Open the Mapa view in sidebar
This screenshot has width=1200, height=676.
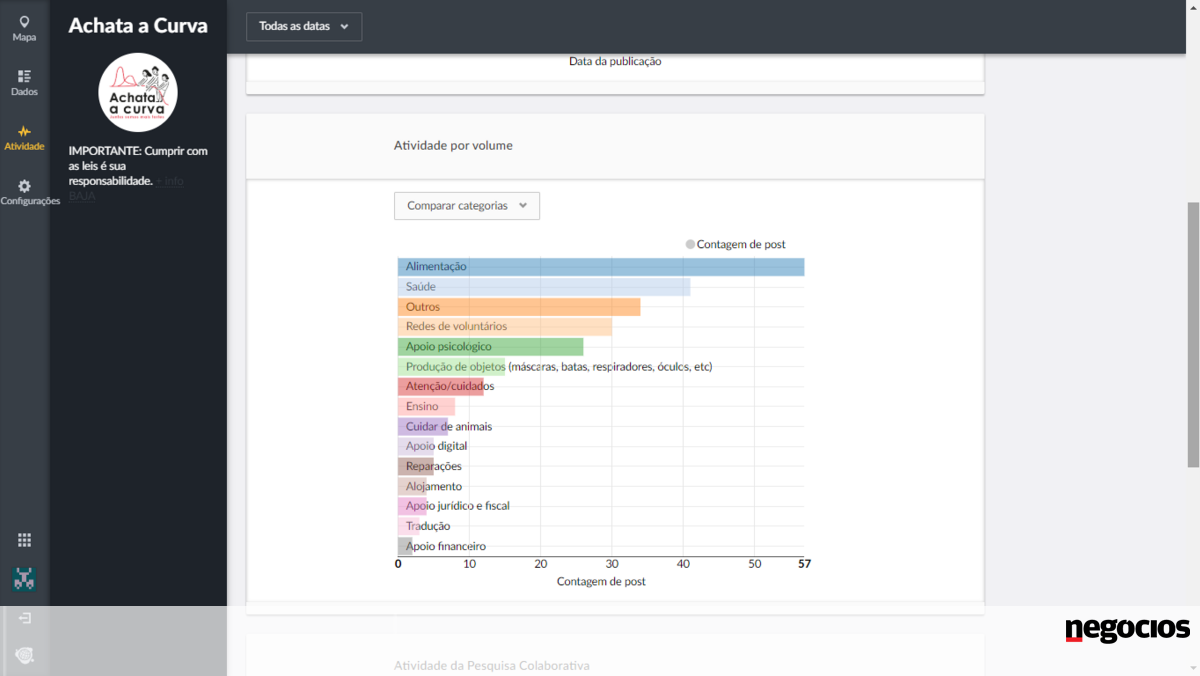(x=24, y=28)
